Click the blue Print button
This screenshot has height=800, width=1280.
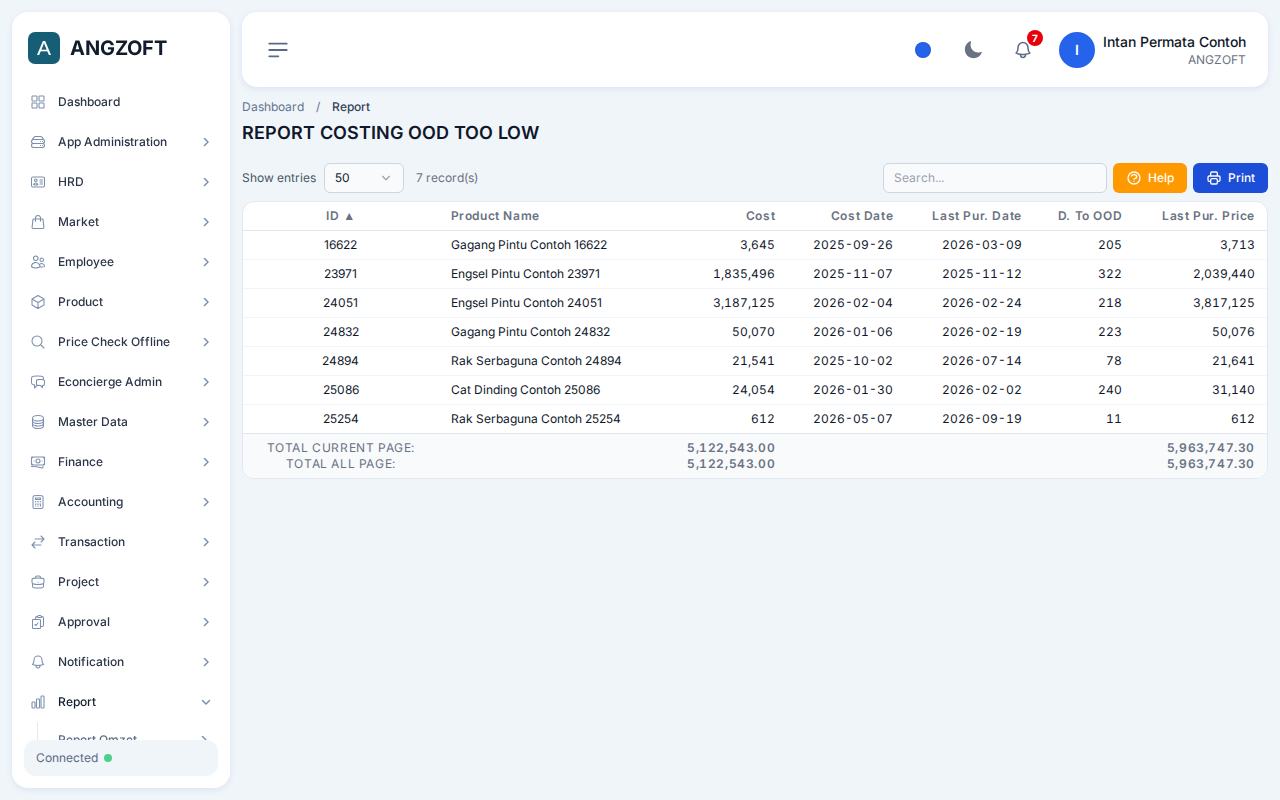pos(1230,178)
